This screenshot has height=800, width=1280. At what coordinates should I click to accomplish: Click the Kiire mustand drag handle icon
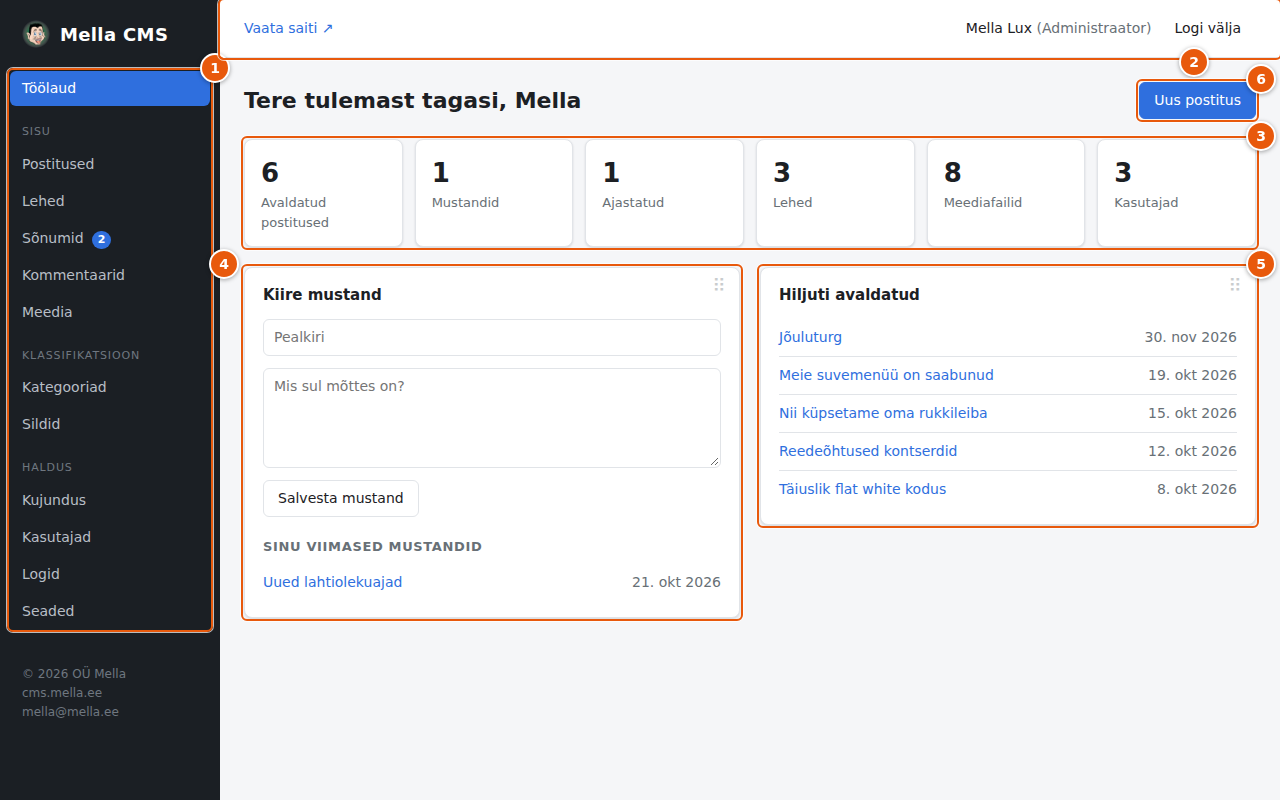point(719,284)
